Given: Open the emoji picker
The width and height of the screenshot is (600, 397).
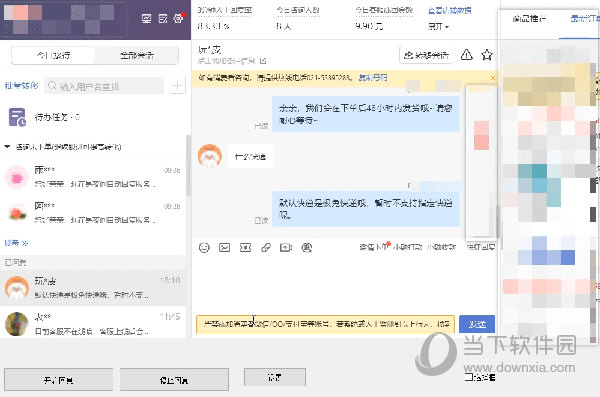Looking at the screenshot, I should point(204,248).
